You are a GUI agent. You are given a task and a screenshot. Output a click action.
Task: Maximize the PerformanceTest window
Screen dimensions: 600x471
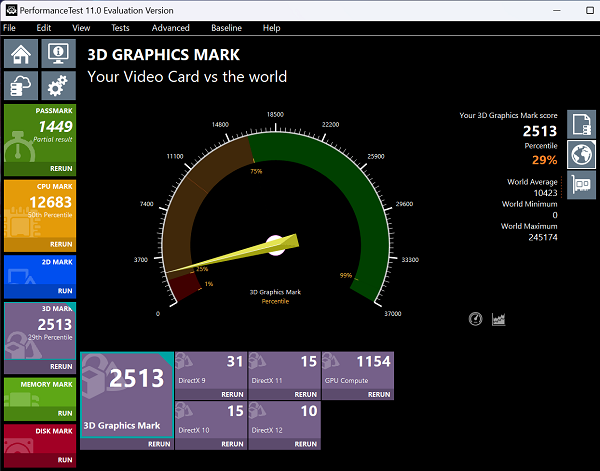click(x=590, y=10)
